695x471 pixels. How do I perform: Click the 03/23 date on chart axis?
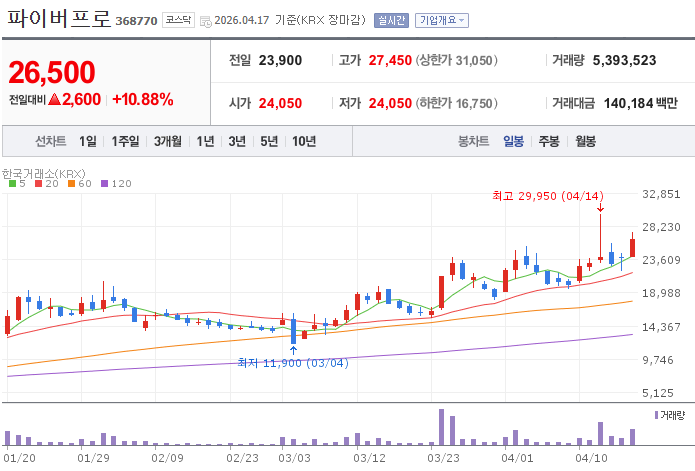pyautogui.click(x=443, y=458)
